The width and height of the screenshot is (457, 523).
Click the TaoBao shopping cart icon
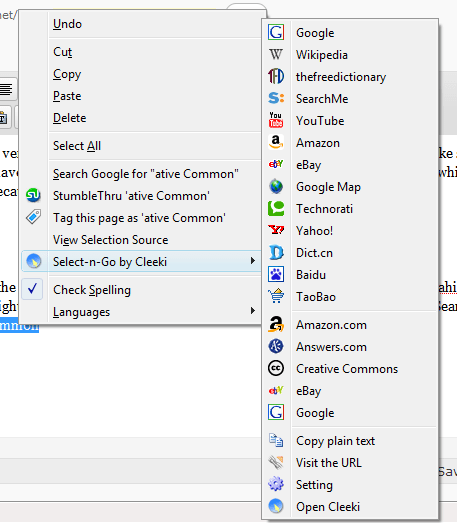[276, 296]
